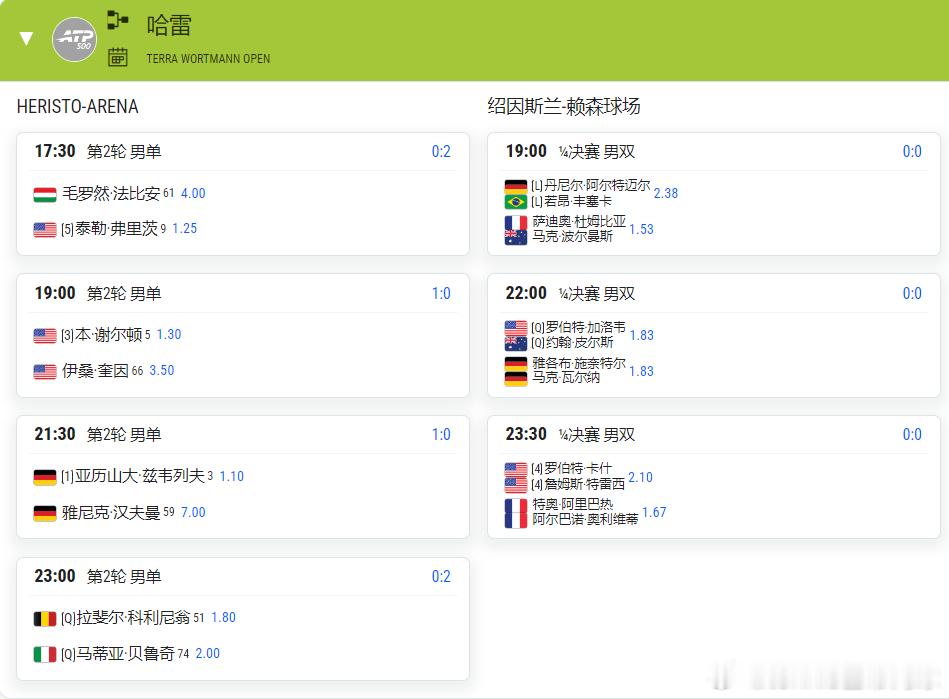Click Germany flag beside 亚历山大·兹韦列夫
Viewport: 949px width, 699px height.
(45, 477)
